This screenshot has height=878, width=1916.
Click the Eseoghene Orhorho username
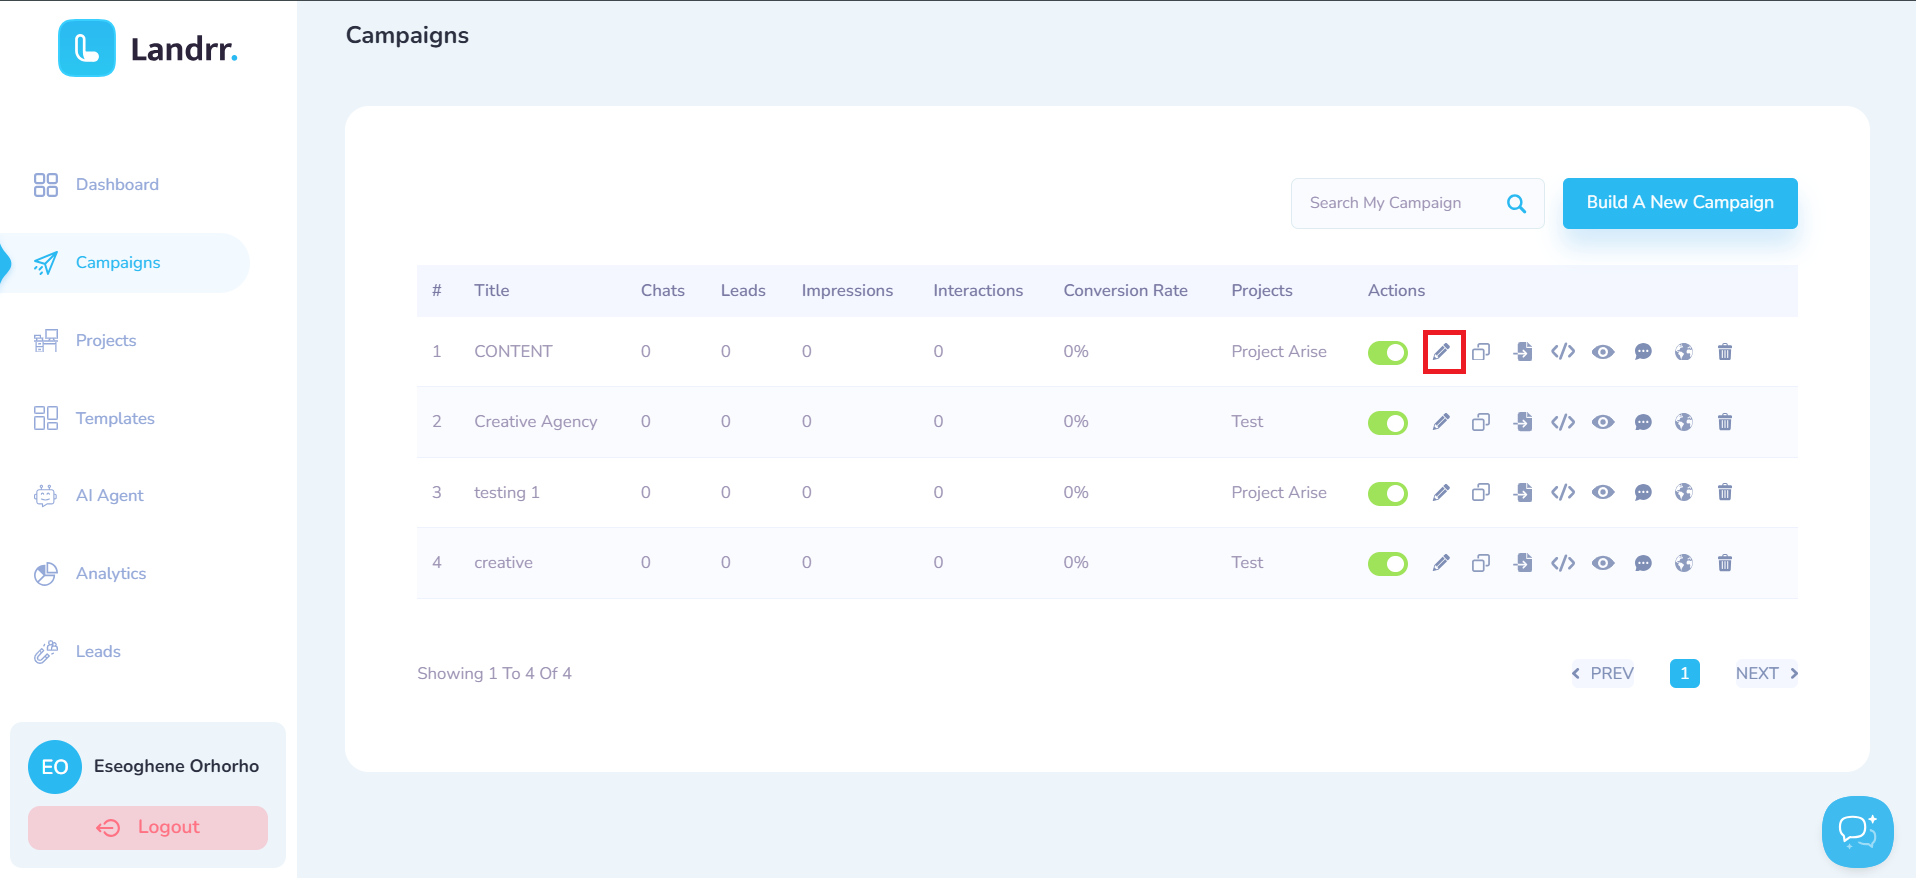coord(176,767)
